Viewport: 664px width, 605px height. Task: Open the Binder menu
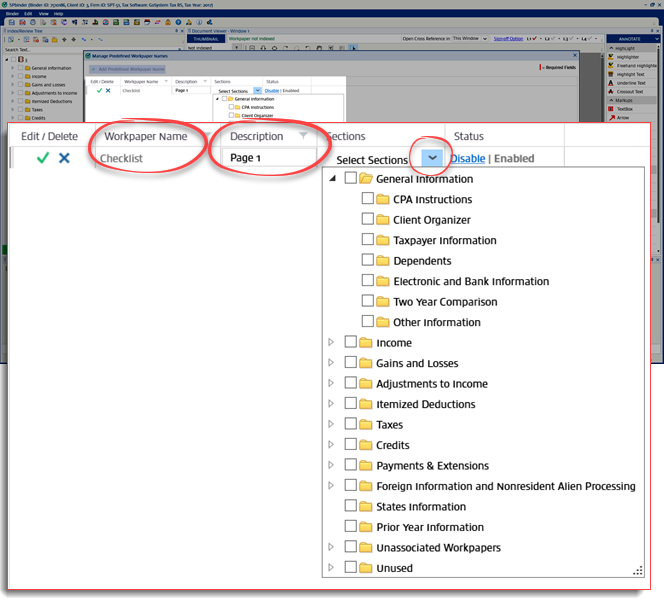click(12, 14)
